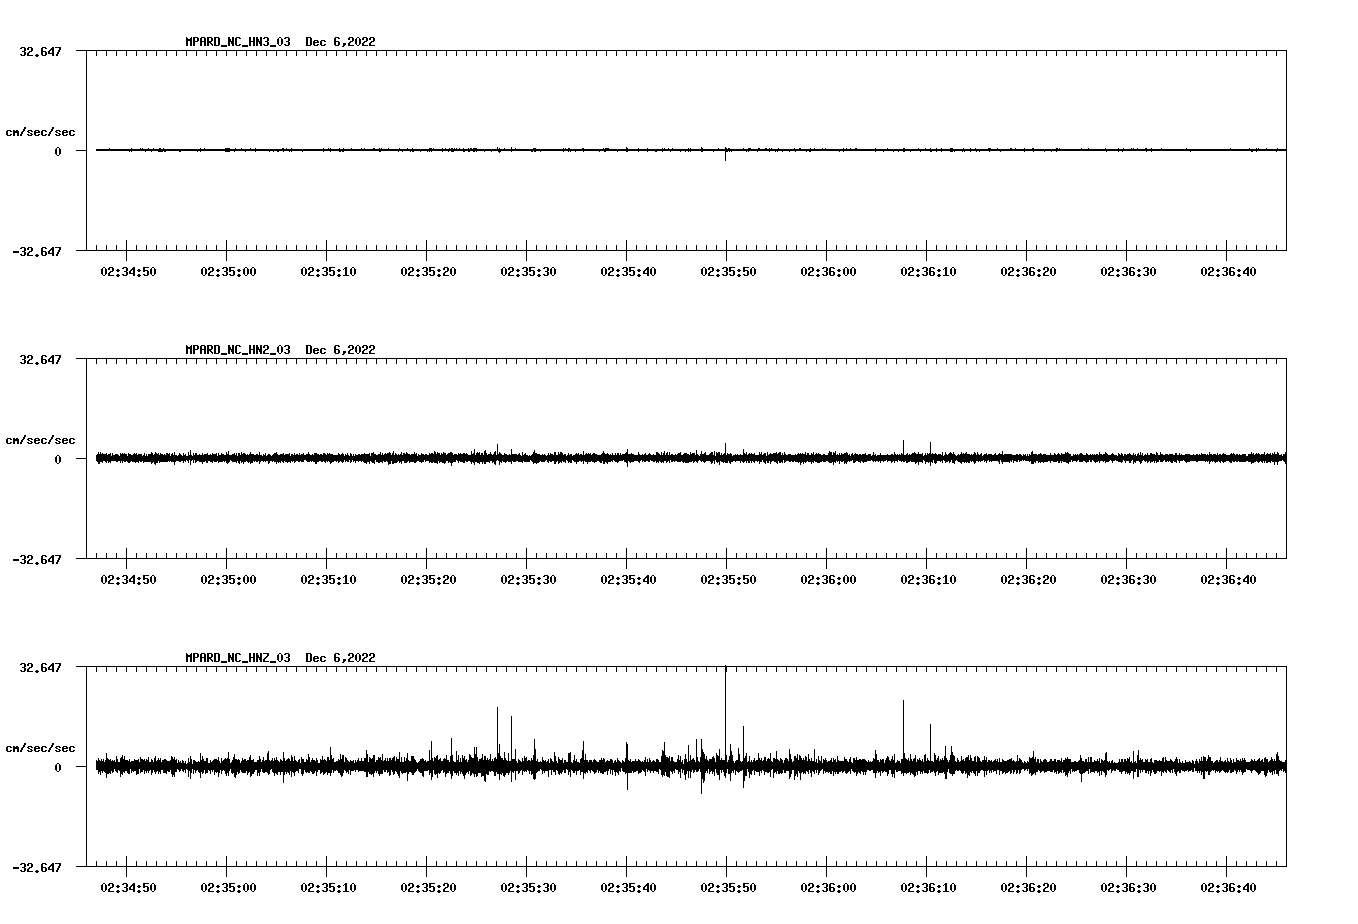The width and height of the screenshot is (1358, 924).
Task: Click the cm/sec/sec unit label on top trace
Action: tap(41, 131)
